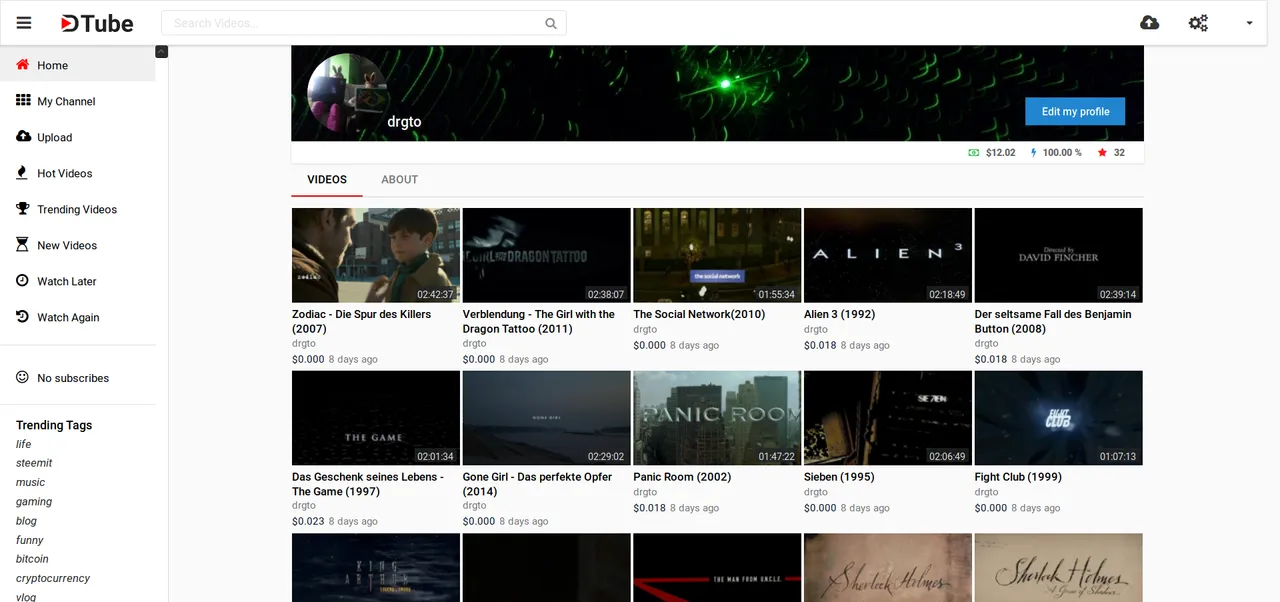1280x602 pixels.
Task: Click the Trending Videos trophy icon
Action: pos(23,209)
